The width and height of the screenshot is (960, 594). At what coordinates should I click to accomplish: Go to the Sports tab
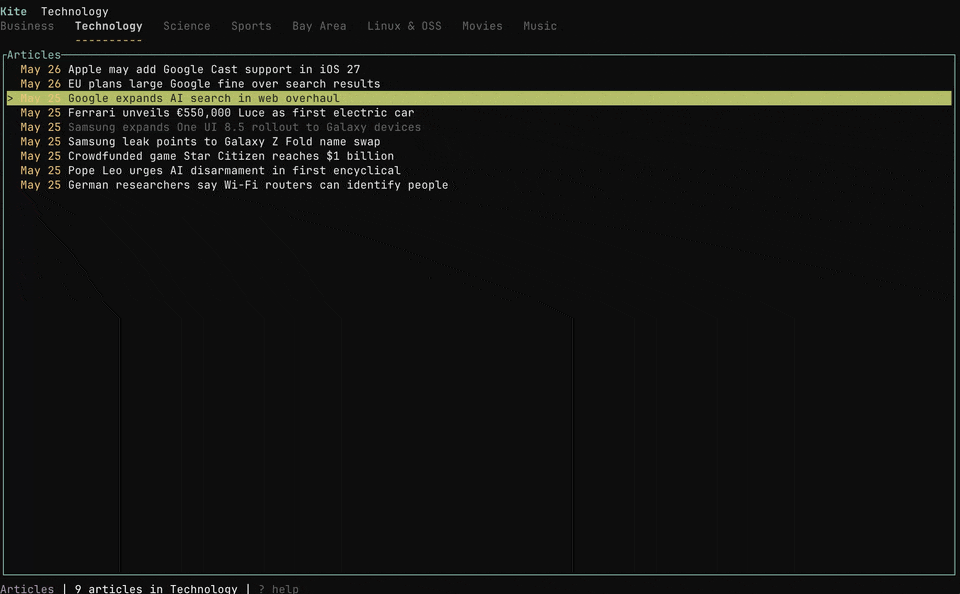tap(251, 26)
